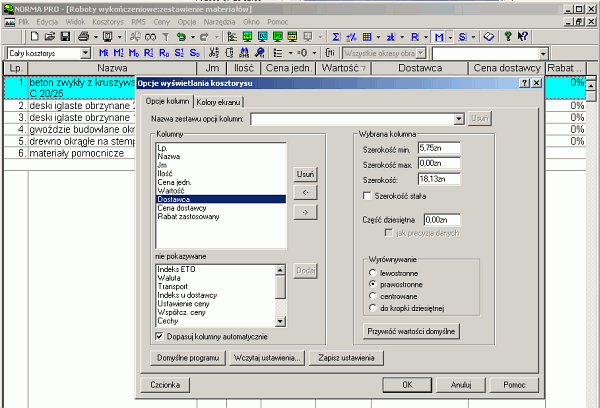Click the New document toolbar icon
This screenshot has width=600, height=408.
tap(34, 36)
